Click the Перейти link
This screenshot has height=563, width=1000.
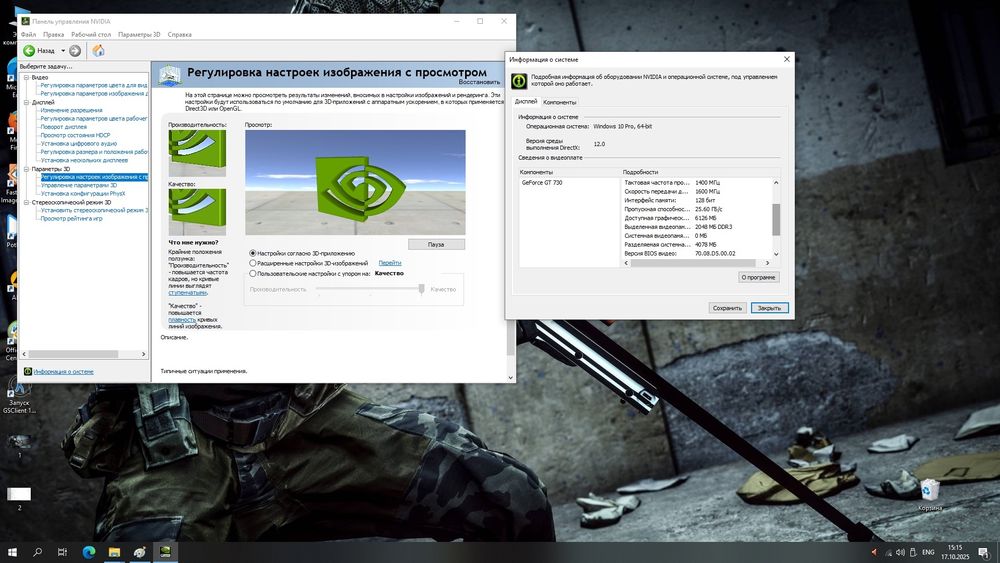(x=390, y=263)
